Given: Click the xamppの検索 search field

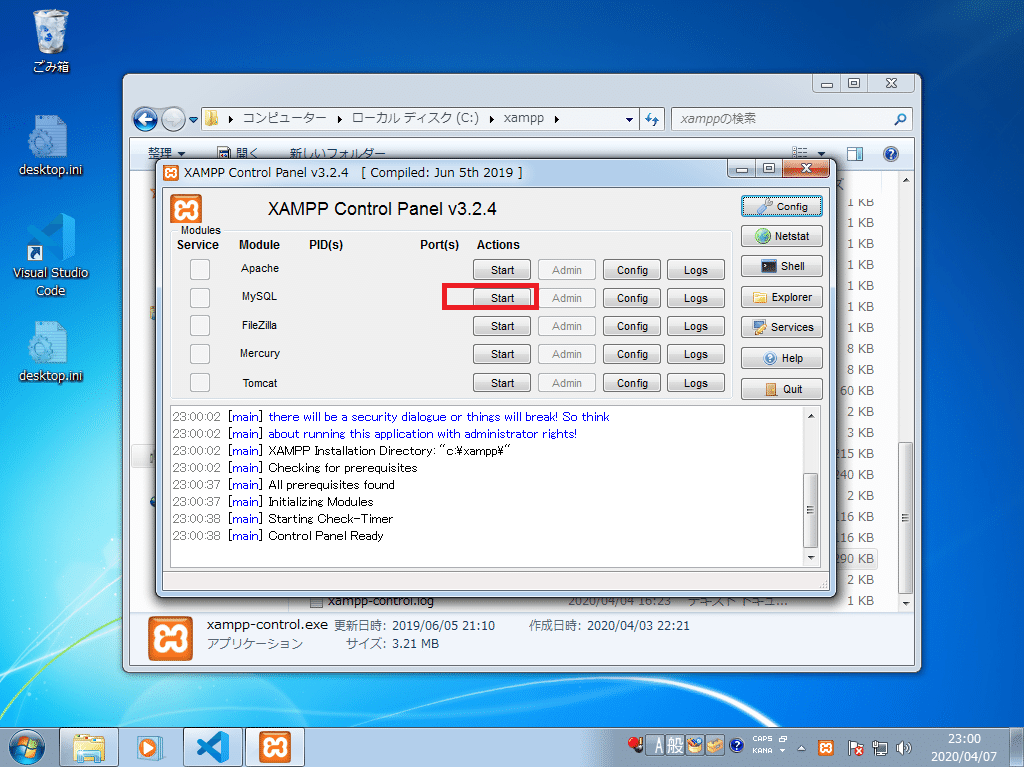Looking at the screenshot, I should (x=784, y=119).
